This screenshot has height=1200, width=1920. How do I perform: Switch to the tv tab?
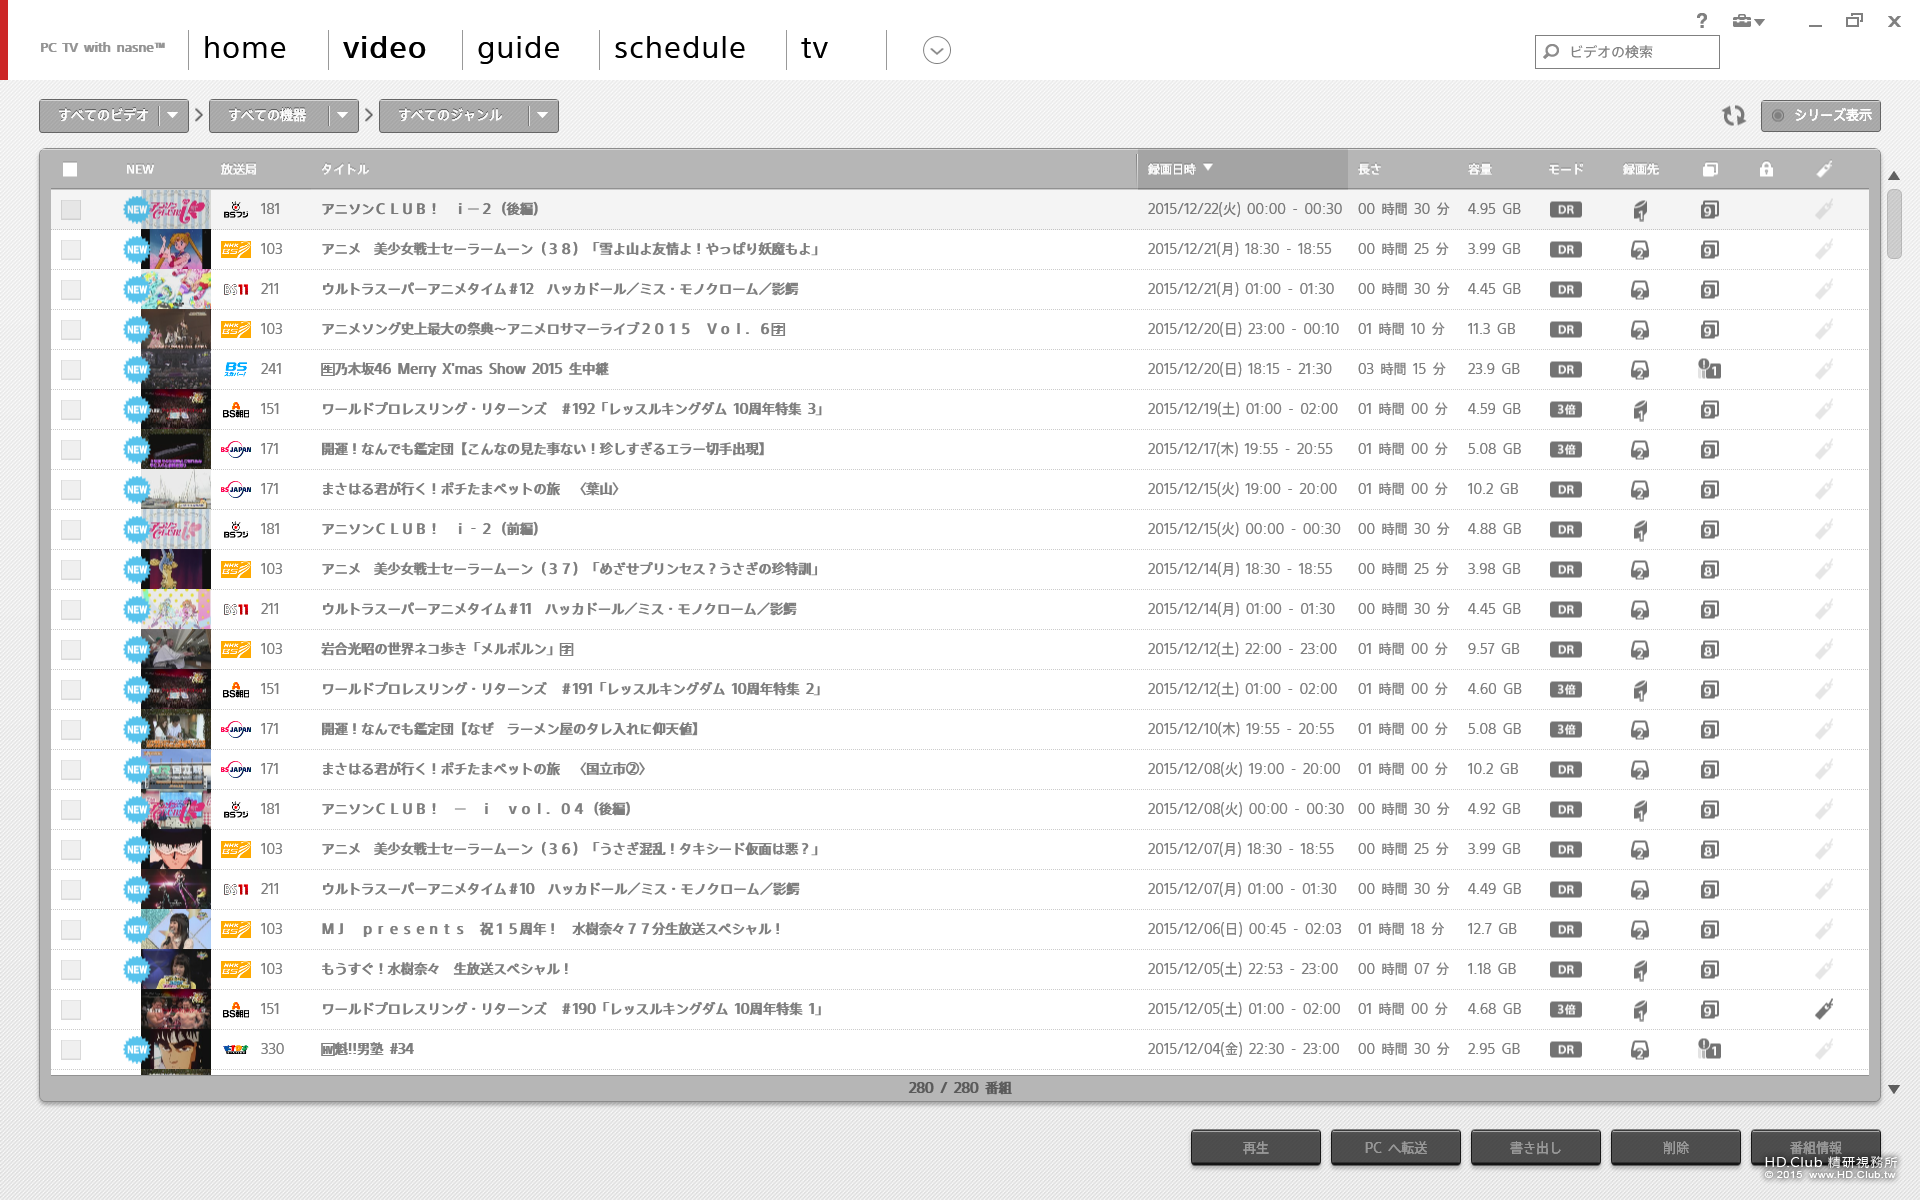click(815, 48)
